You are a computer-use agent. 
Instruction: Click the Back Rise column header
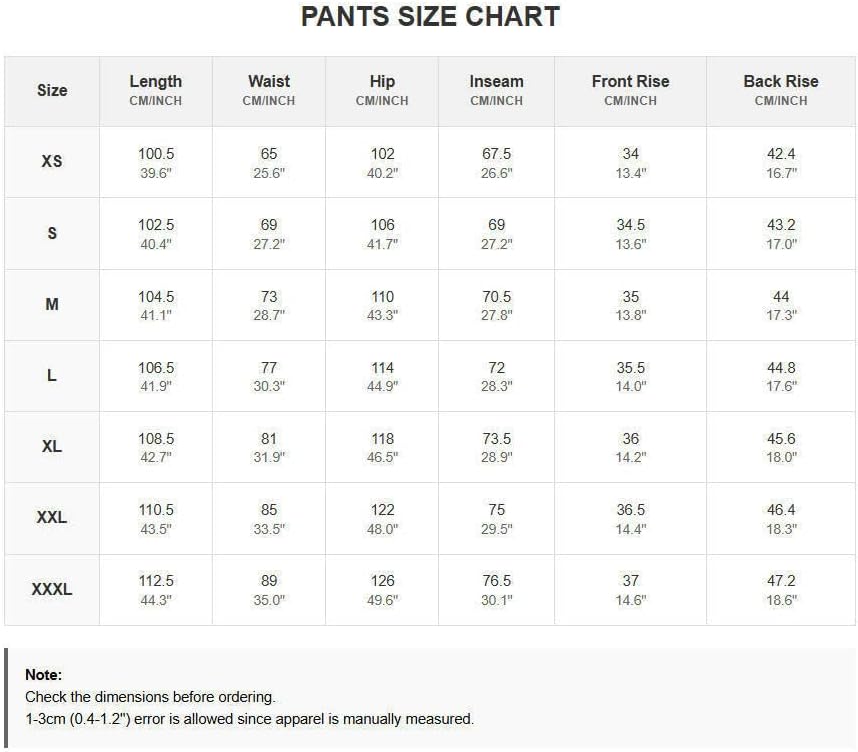coord(781,81)
